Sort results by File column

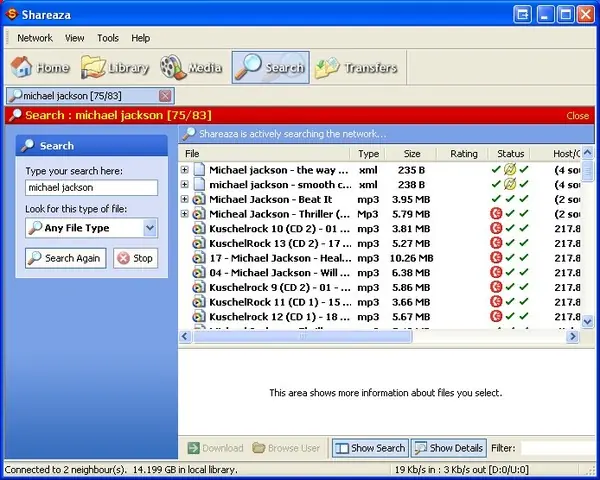[x=264, y=154]
